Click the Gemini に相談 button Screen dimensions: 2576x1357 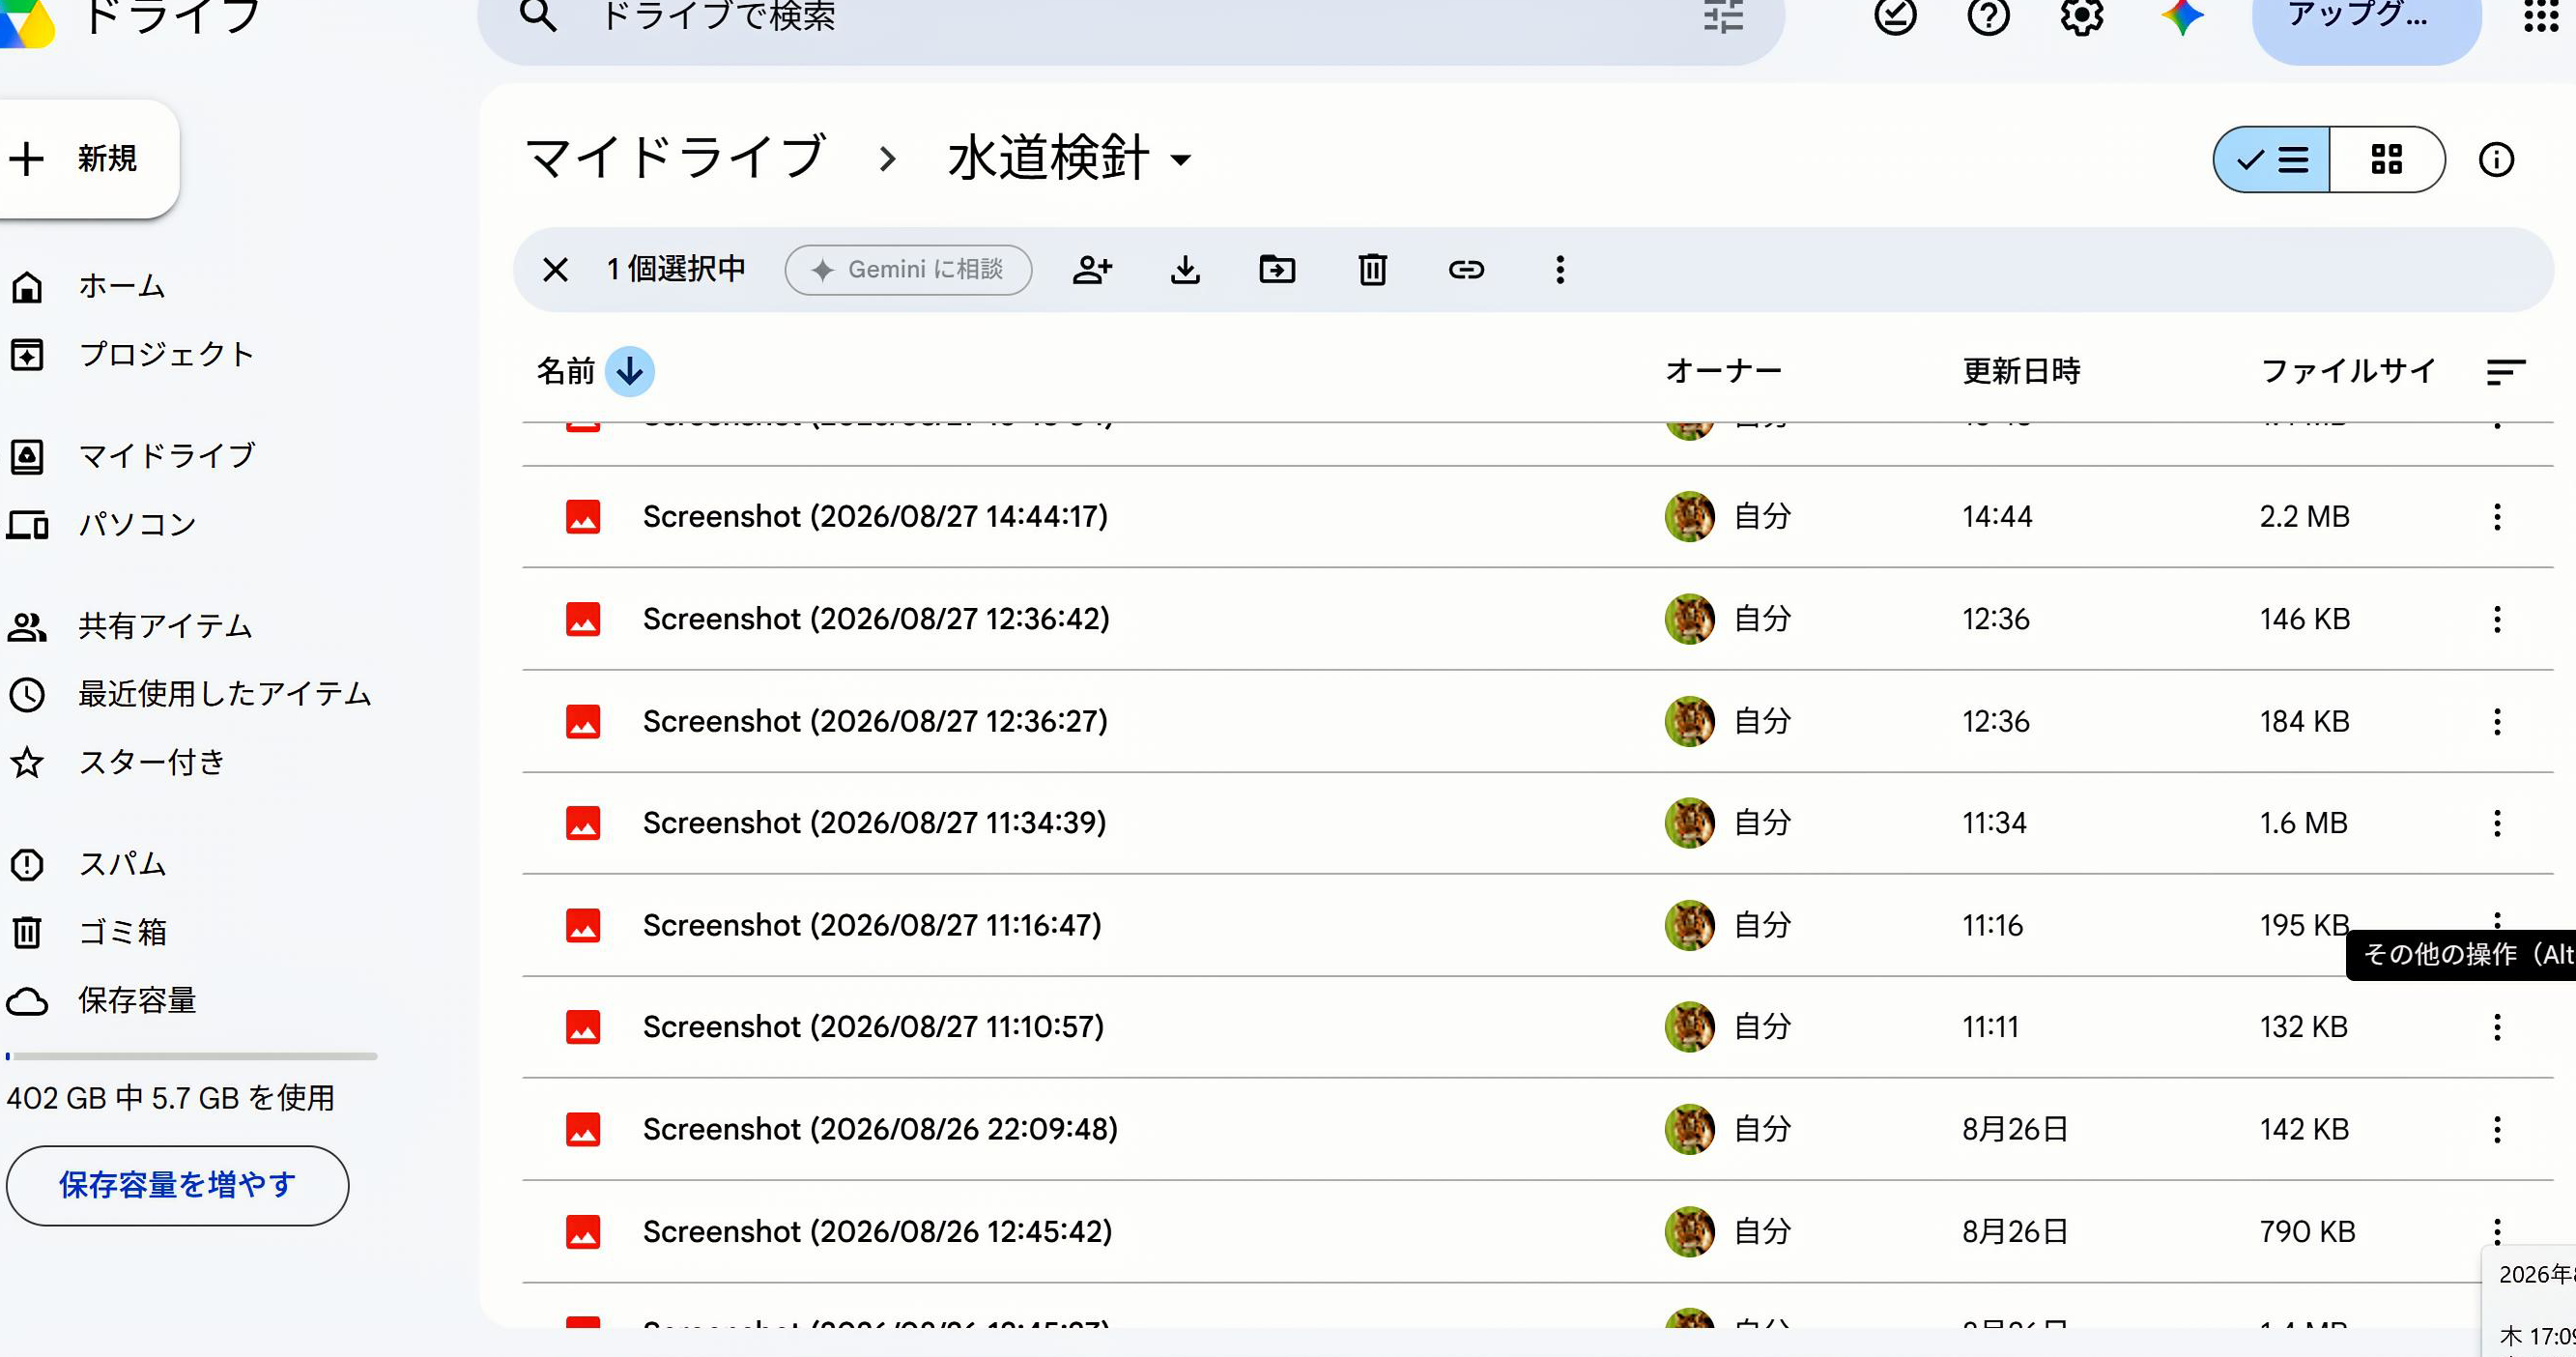(x=908, y=270)
